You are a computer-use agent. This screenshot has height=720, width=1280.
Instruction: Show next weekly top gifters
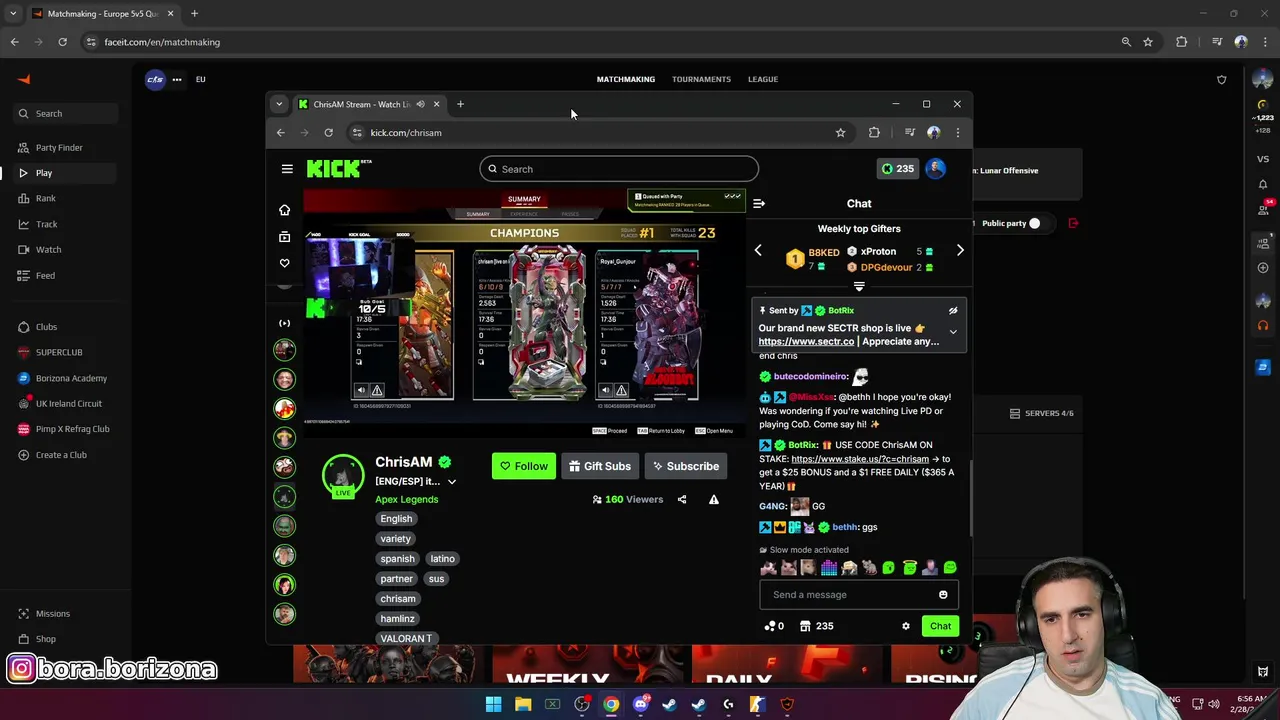[x=960, y=250]
